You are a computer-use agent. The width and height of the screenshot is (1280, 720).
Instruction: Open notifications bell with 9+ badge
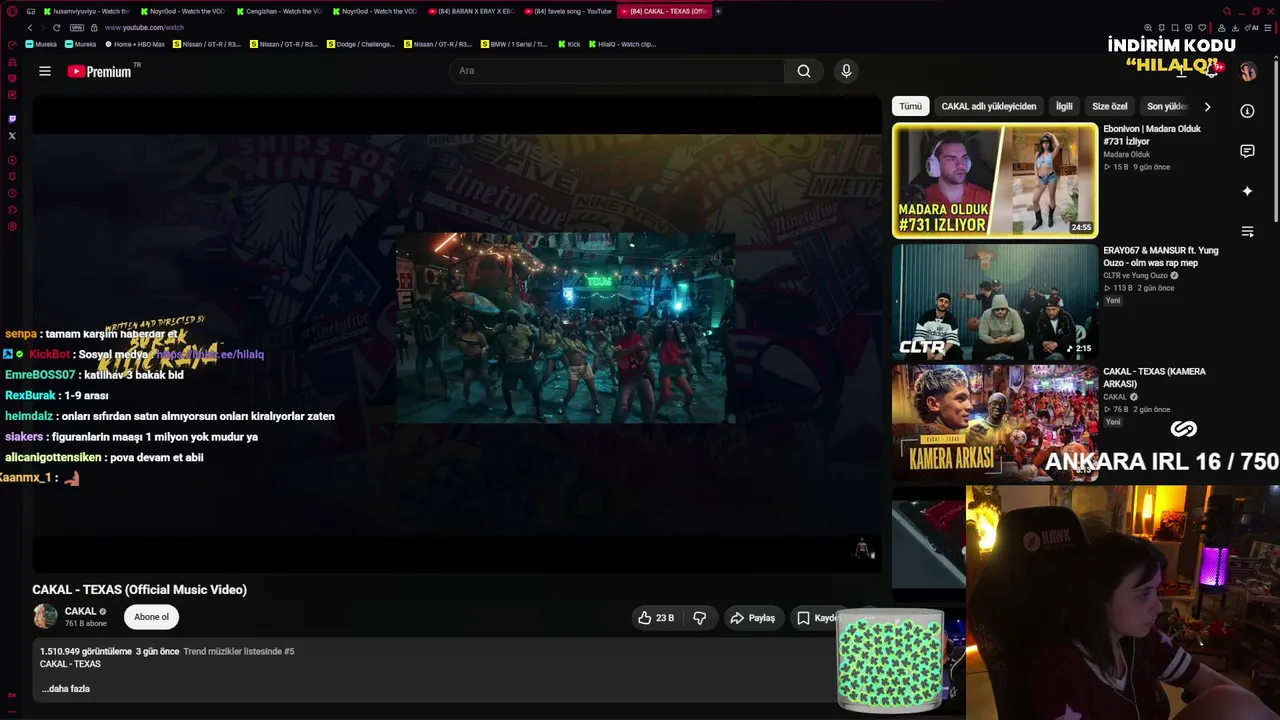1212,71
